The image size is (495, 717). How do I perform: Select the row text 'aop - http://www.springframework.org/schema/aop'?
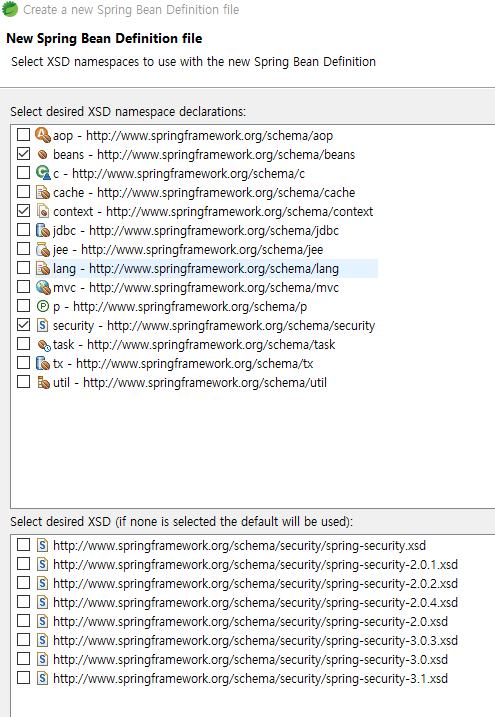(193, 136)
